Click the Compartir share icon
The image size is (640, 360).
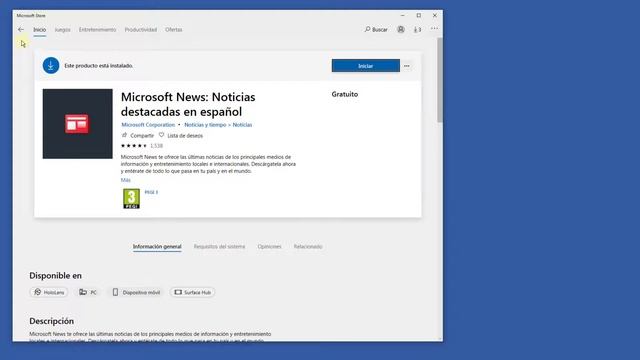click(125, 135)
